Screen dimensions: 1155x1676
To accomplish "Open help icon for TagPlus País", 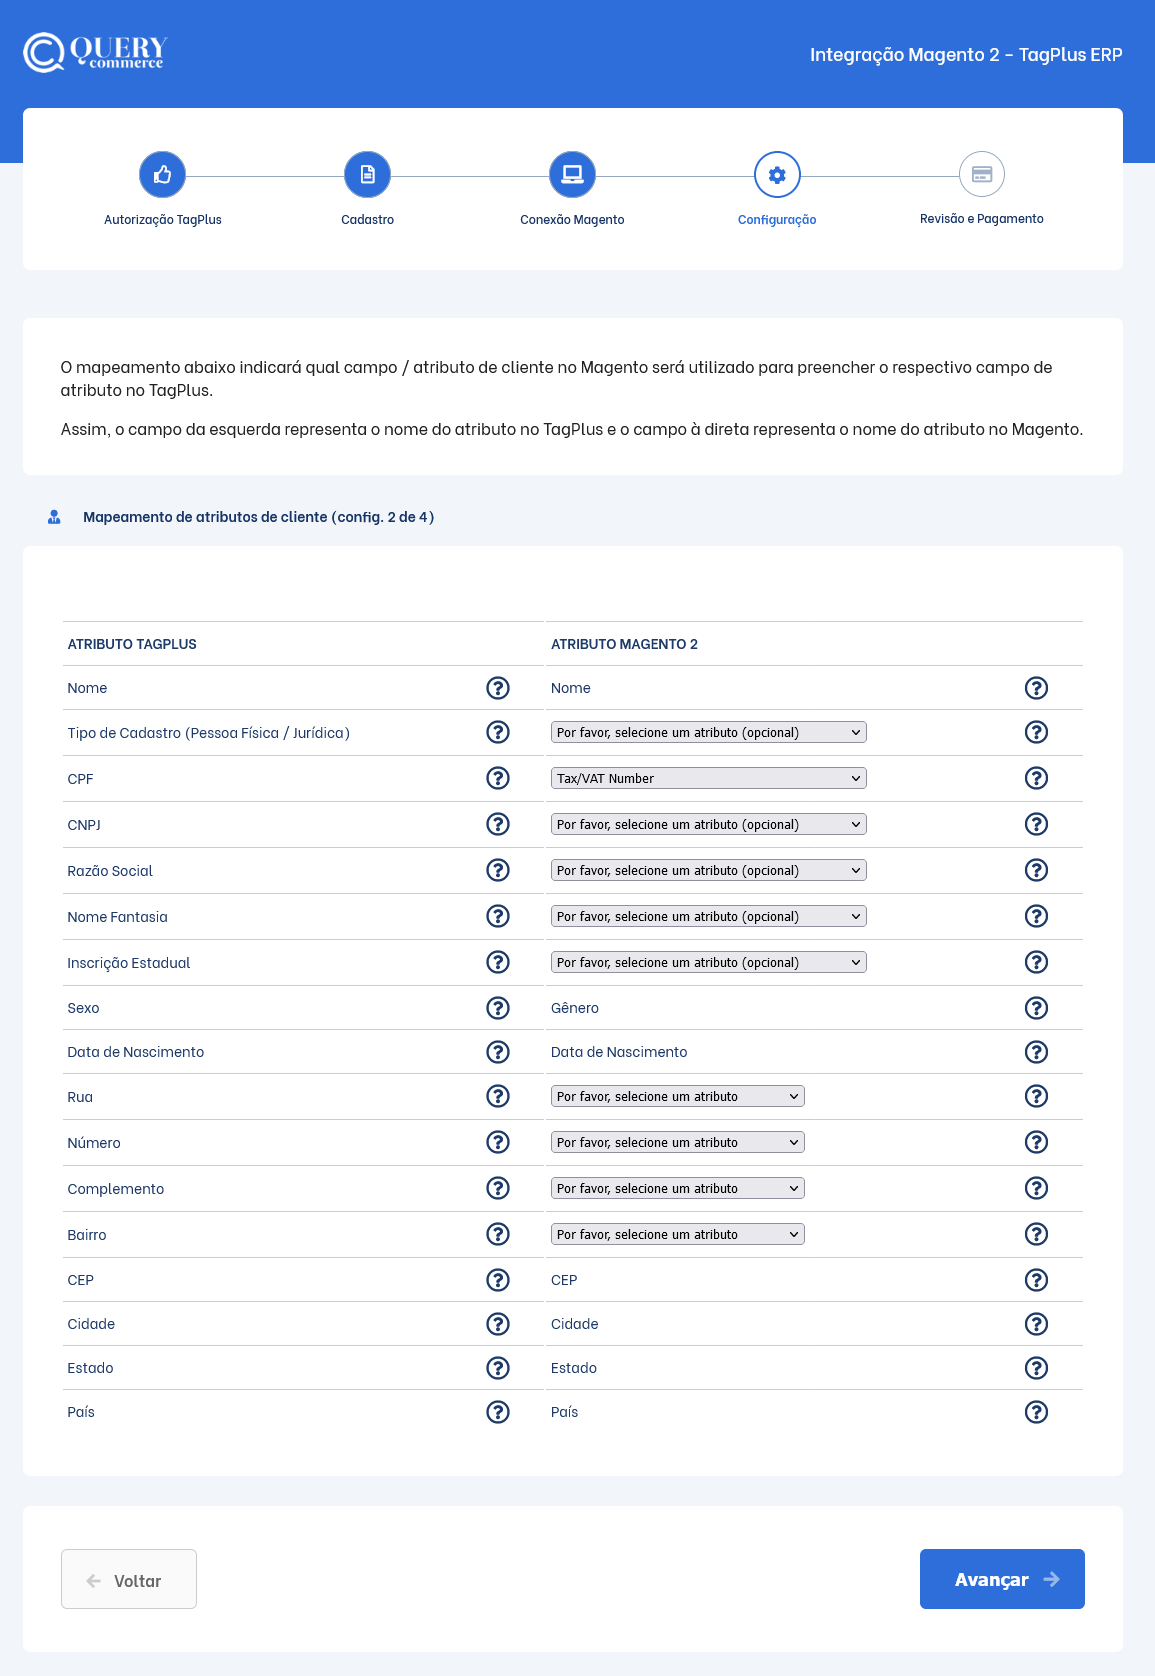I will pyautogui.click(x=498, y=1412).
